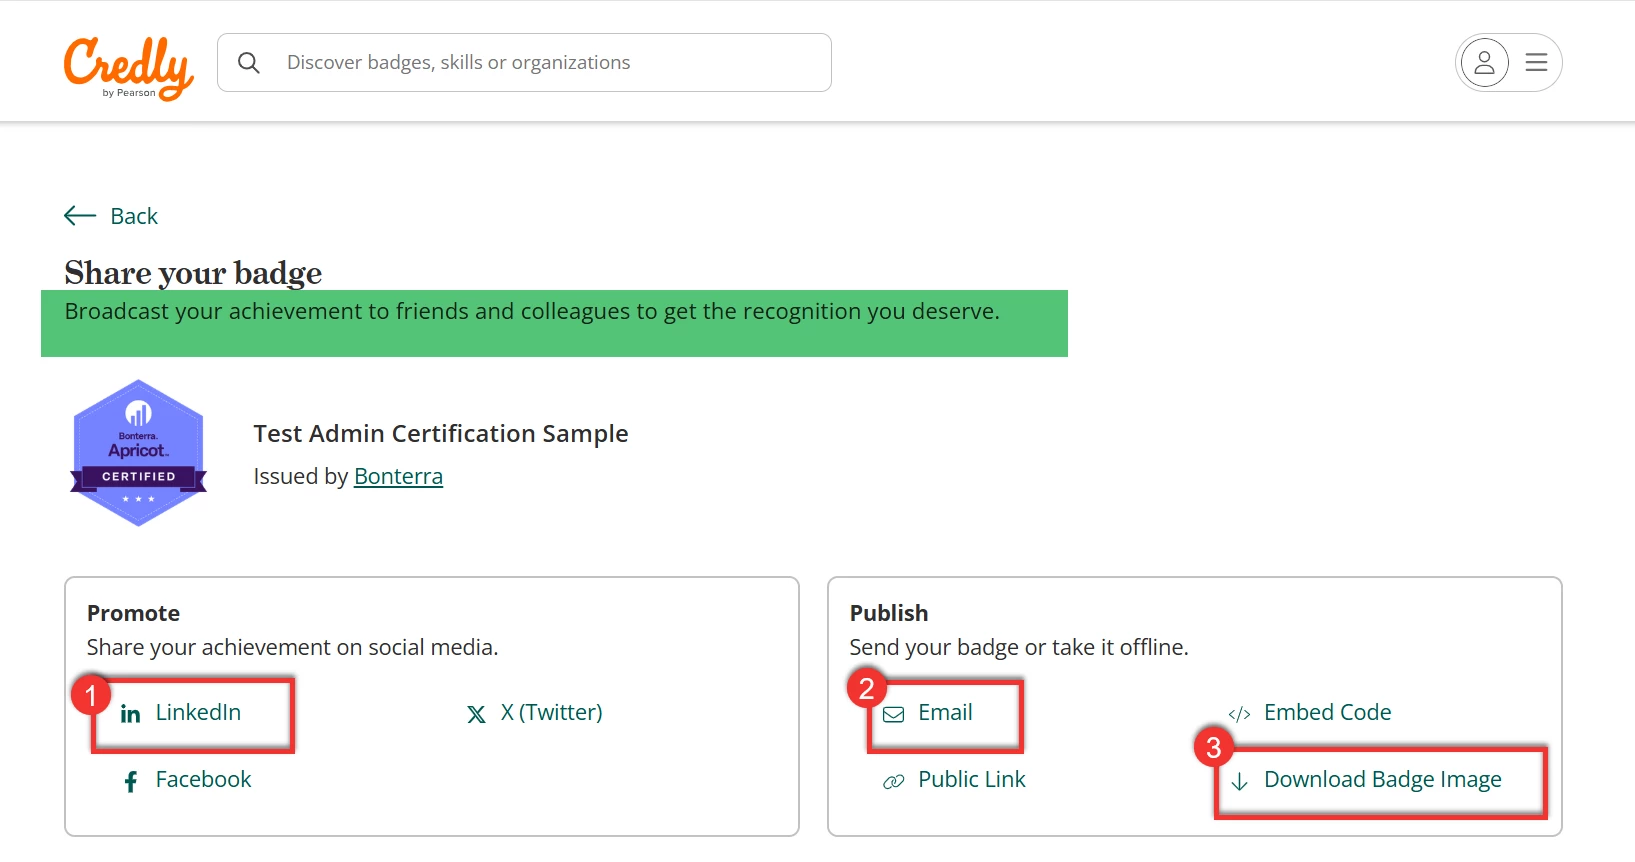This screenshot has height=862, width=1635.
Task: Click the Share your badge heading
Action: (x=193, y=272)
